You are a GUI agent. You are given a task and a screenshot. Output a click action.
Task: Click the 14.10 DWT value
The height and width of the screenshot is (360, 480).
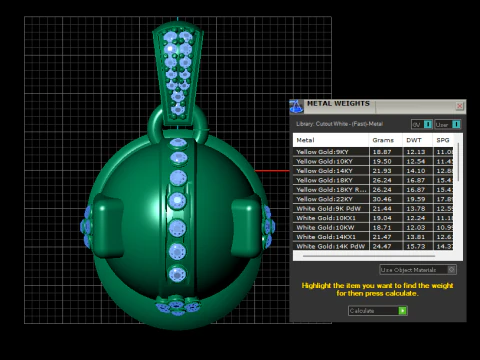tap(416, 171)
